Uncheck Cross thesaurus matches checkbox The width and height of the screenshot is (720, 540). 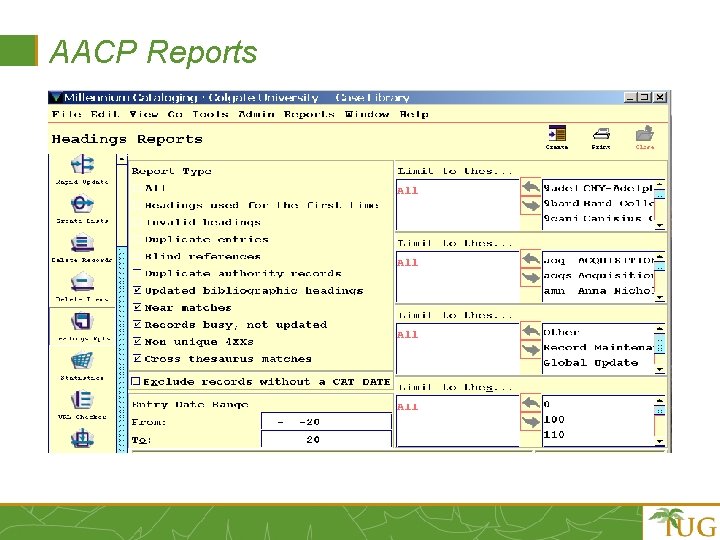pos(137,359)
